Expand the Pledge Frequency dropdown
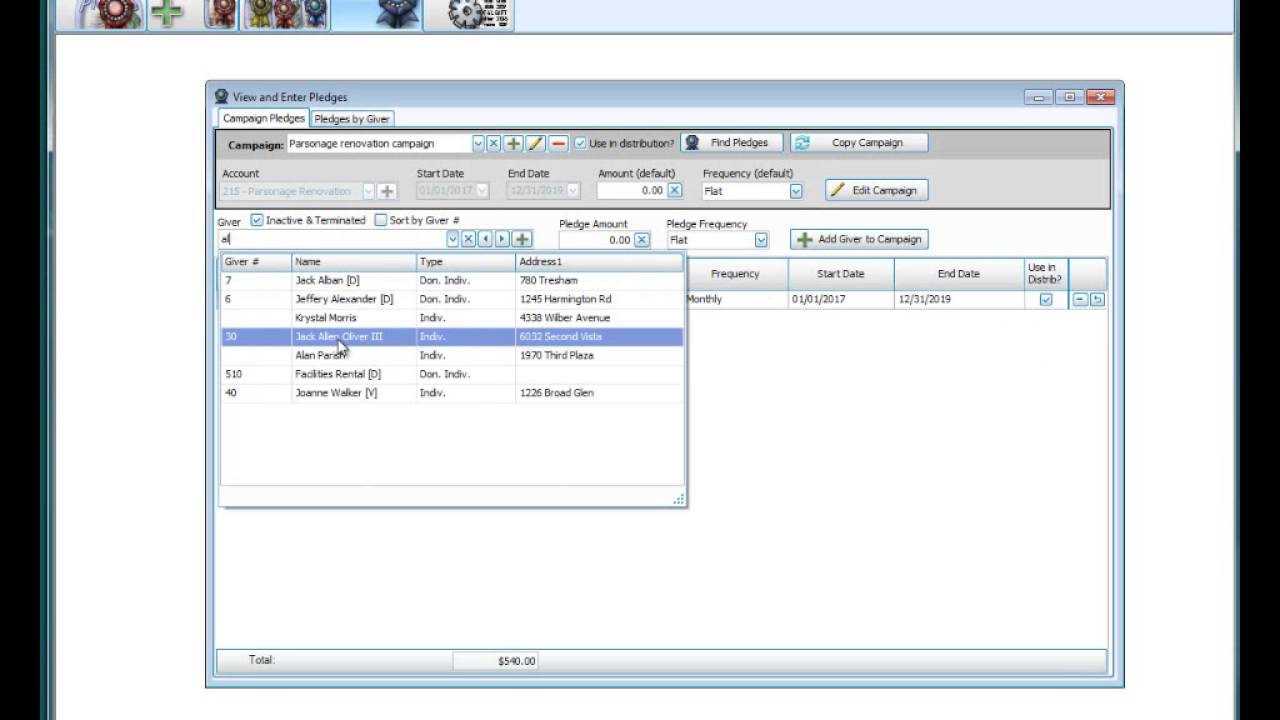The image size is (1280, 720). tap(761, 240)
